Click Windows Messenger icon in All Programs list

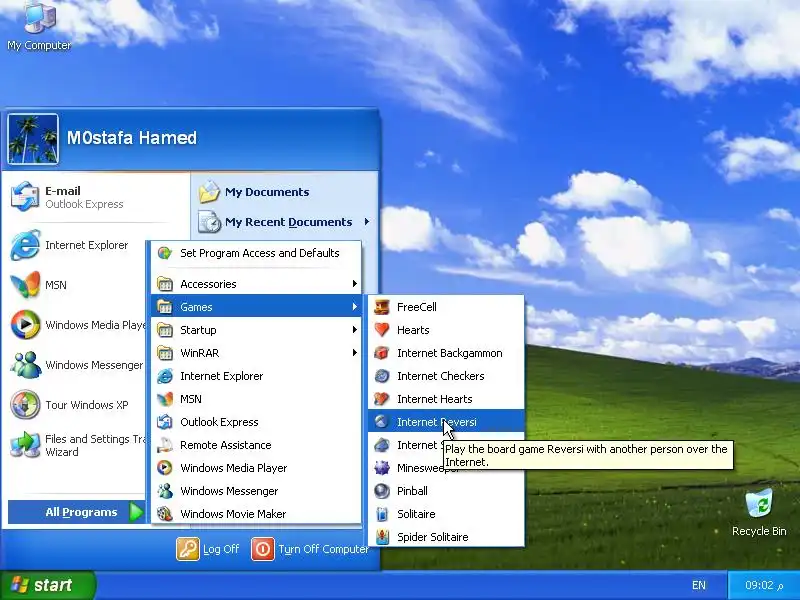pos(165,491)
